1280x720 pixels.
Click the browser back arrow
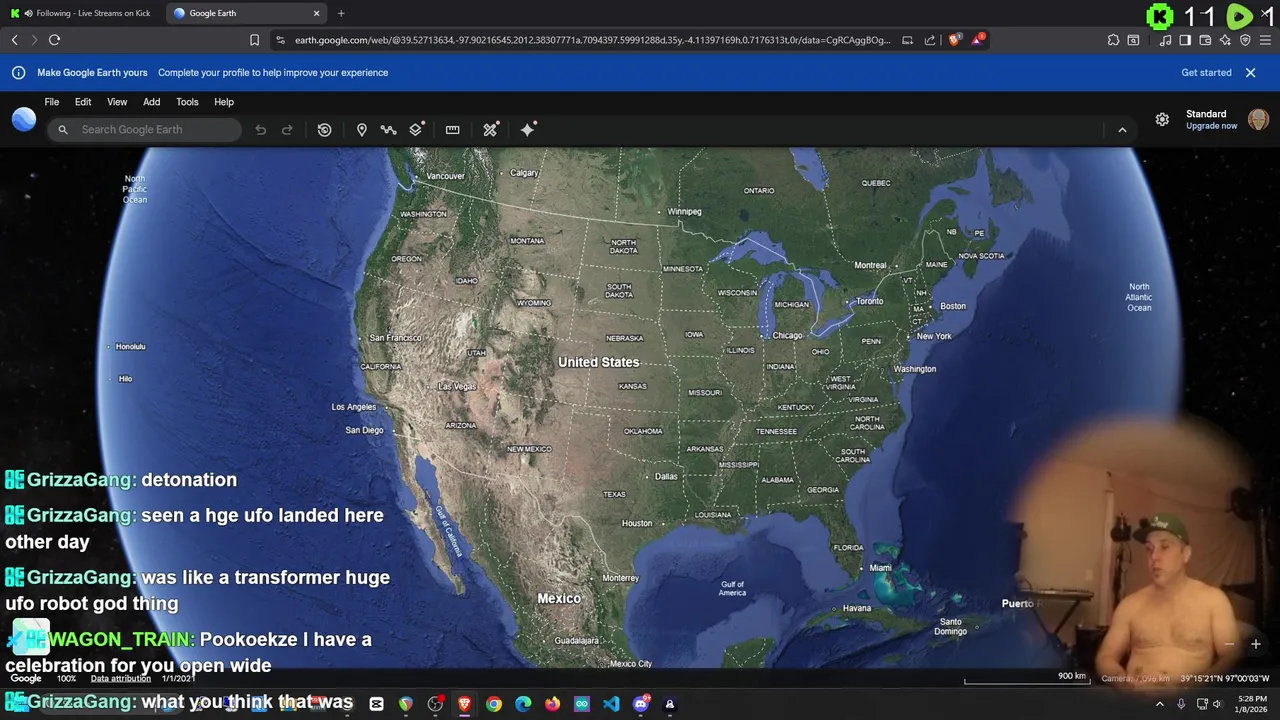pyautogui.click(x=14, y=40)
